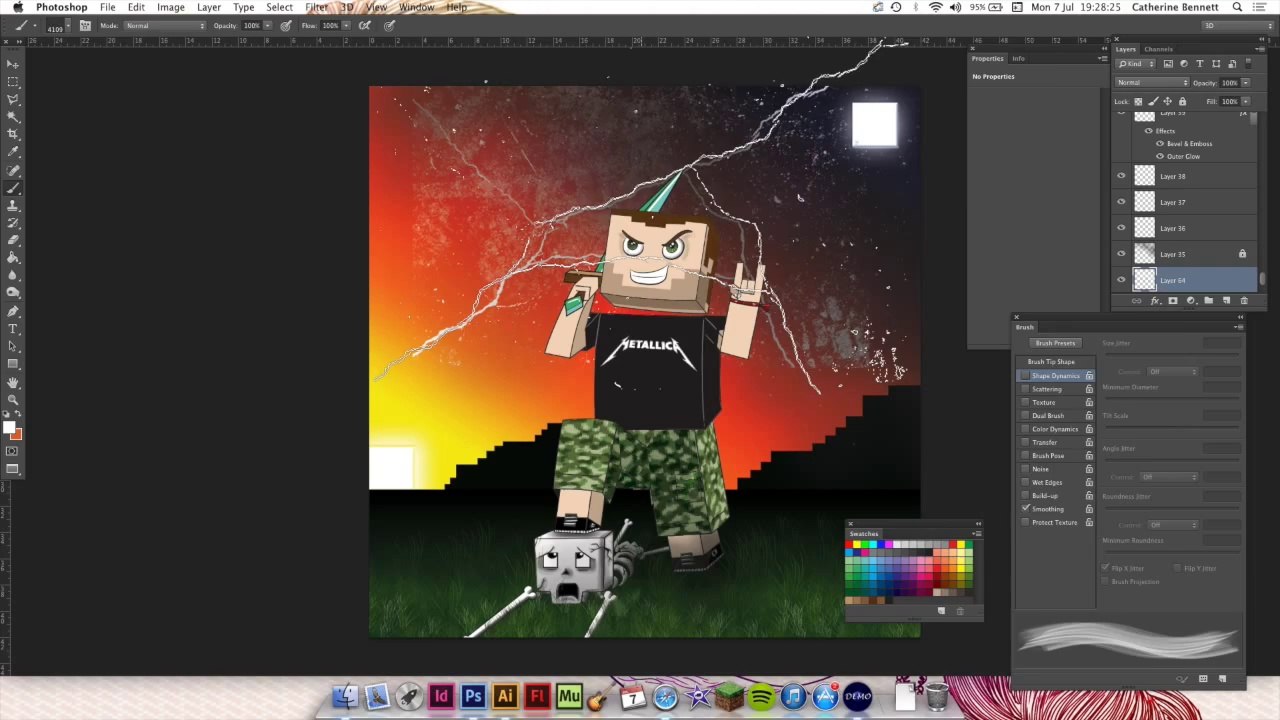1280x720 pixels.
Task: Filter layers by pixel layers icon
Action: point(1168,64)
